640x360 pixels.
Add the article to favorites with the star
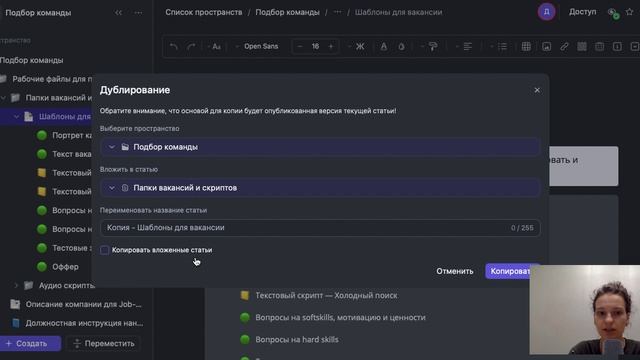point(629,12)
